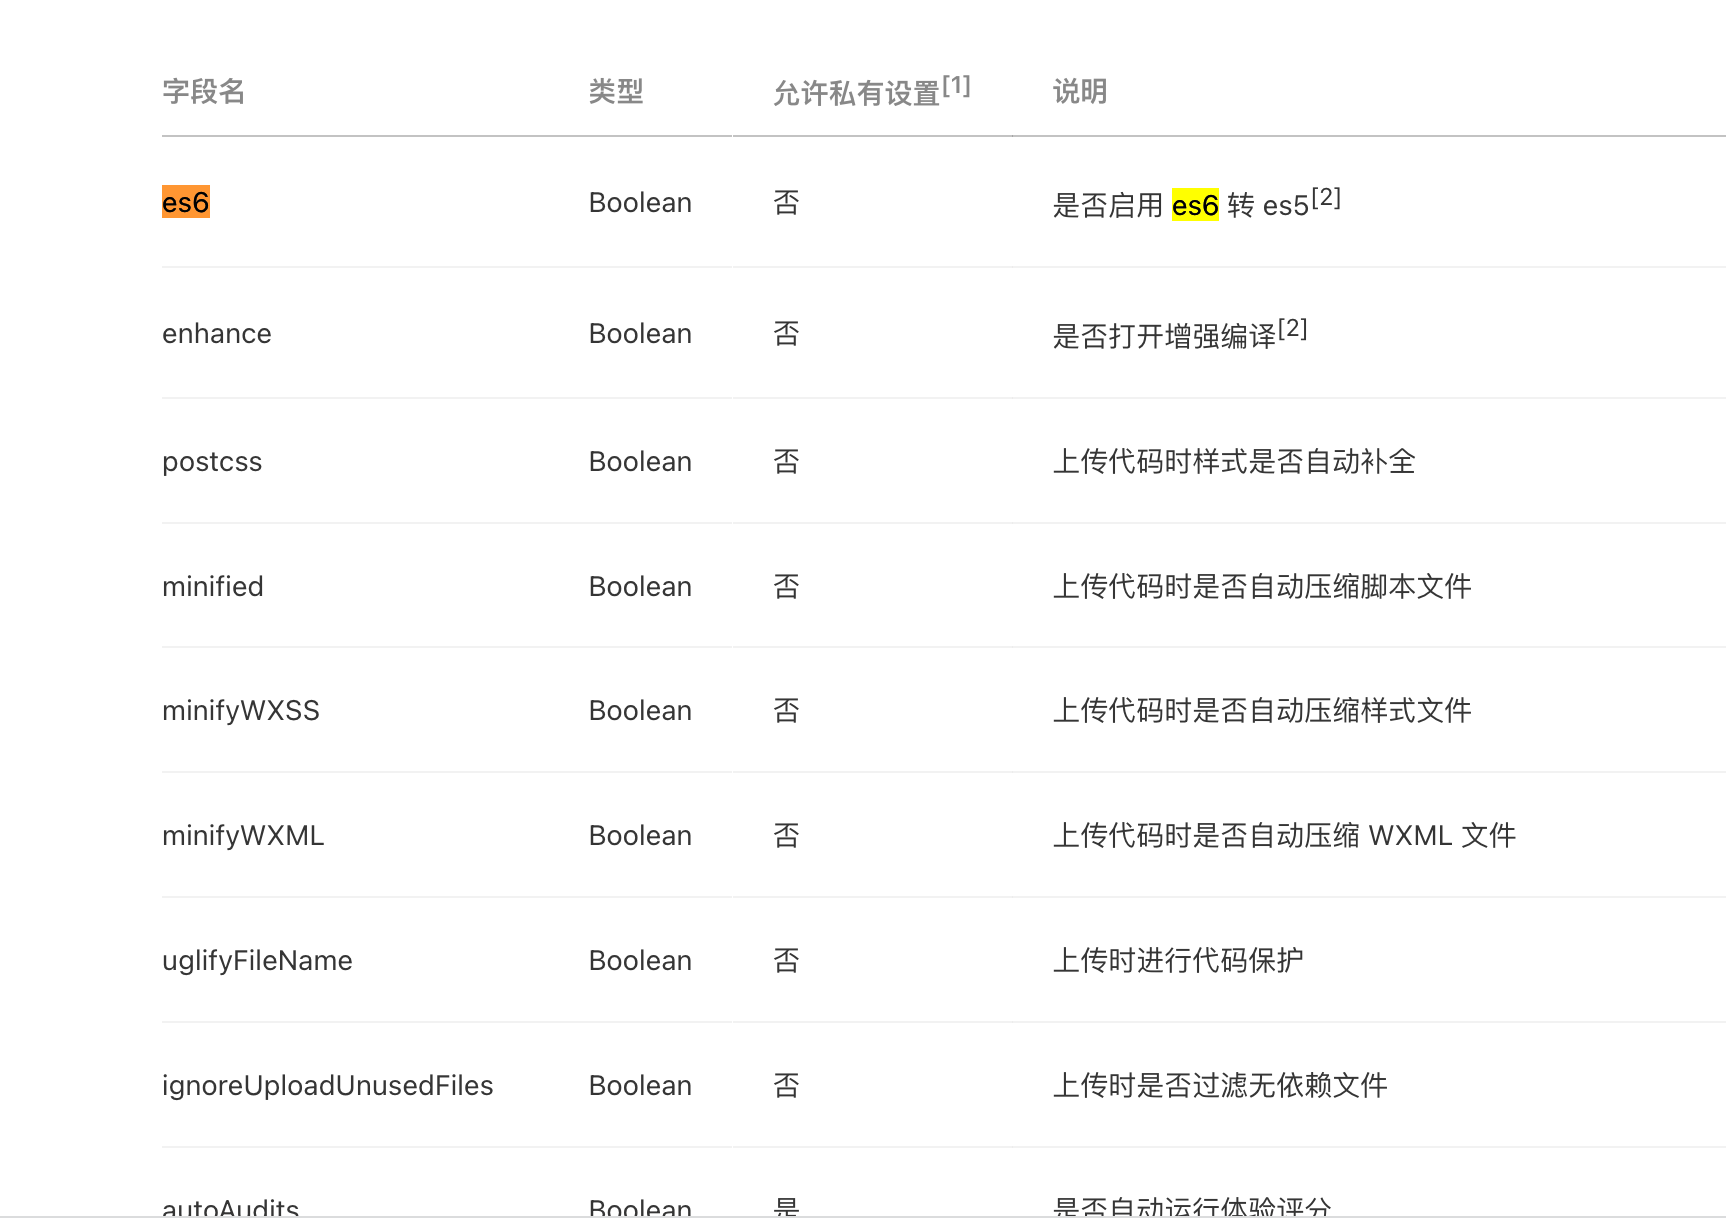This screenshot has width=1726, height=1230.
Task: Select the uglifyFileName field name
Action: coord(257,961)
